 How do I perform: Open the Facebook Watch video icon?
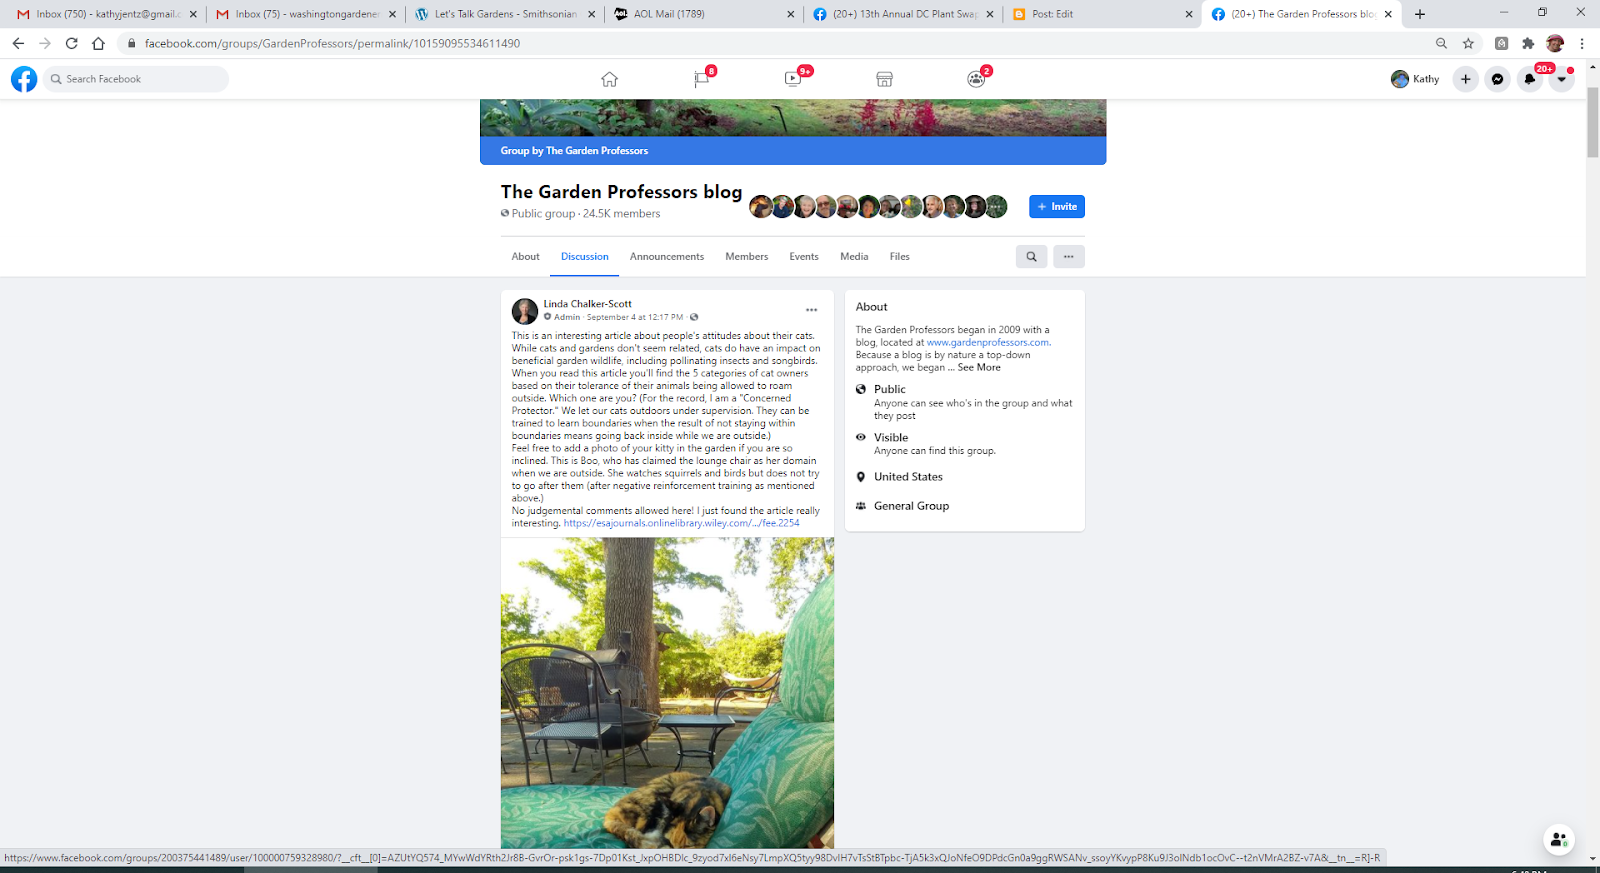[793, 79]
